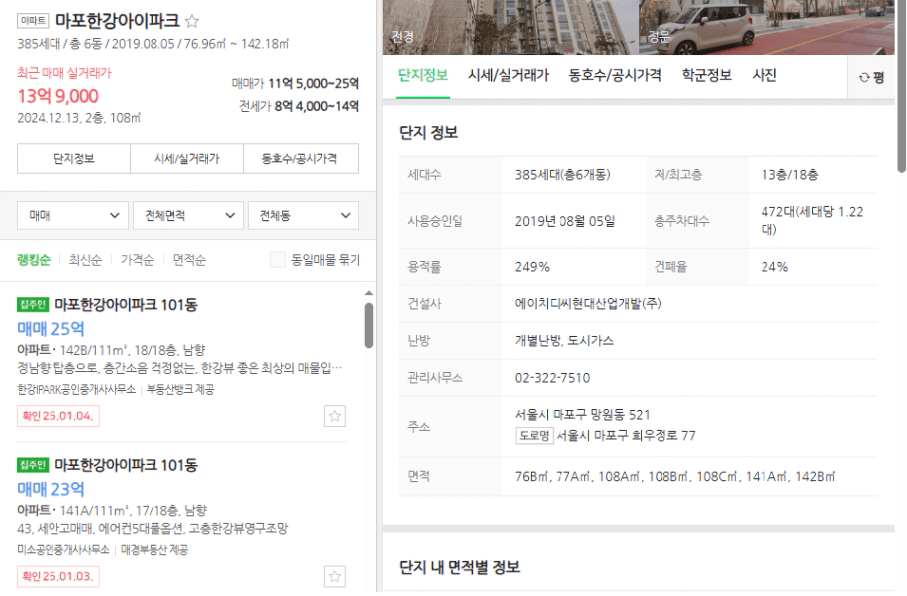Click the 미소공인중개사사무소 agency name
The image size is (907, 596).
click(x=63, y=550)
